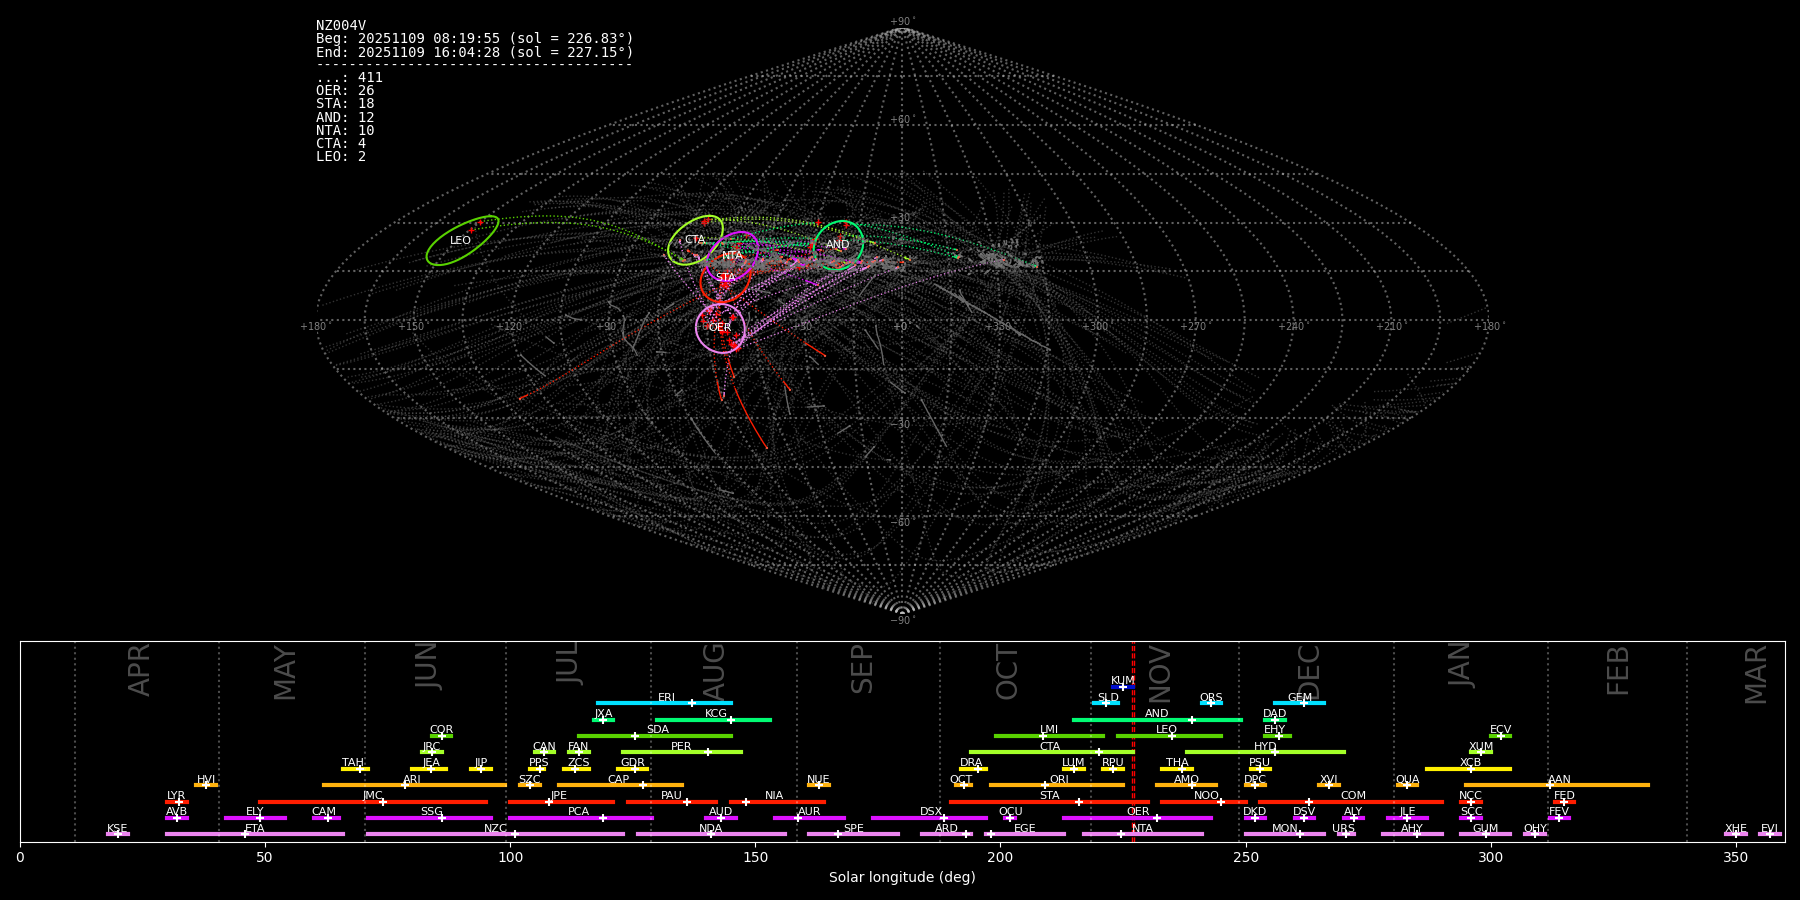
Task: Click the KCG green shower bar
Action: click(x=713, y=719)
